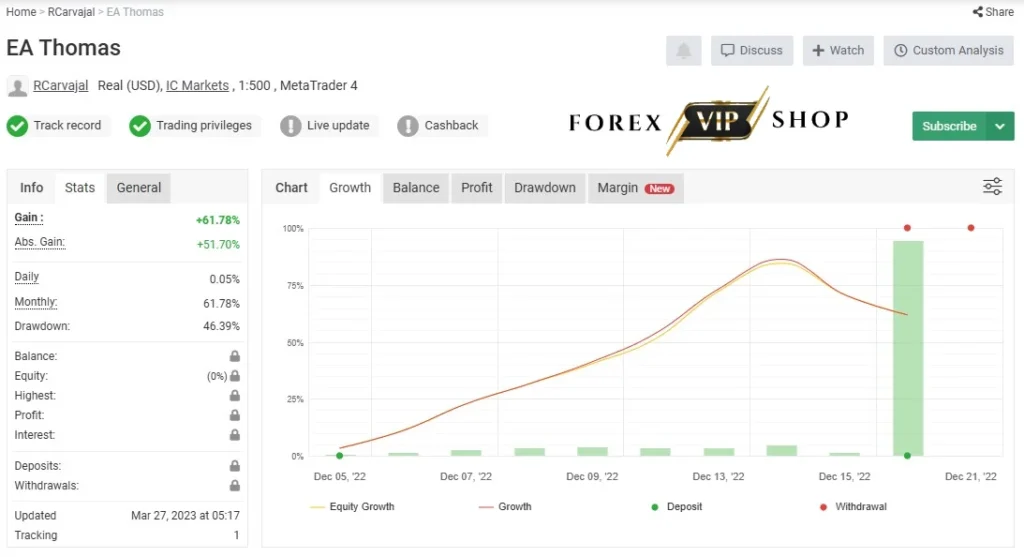This screenshot has height=557, width=1024.
Task: Select the Growth chart tab
Action: click(x=350, y=187)
